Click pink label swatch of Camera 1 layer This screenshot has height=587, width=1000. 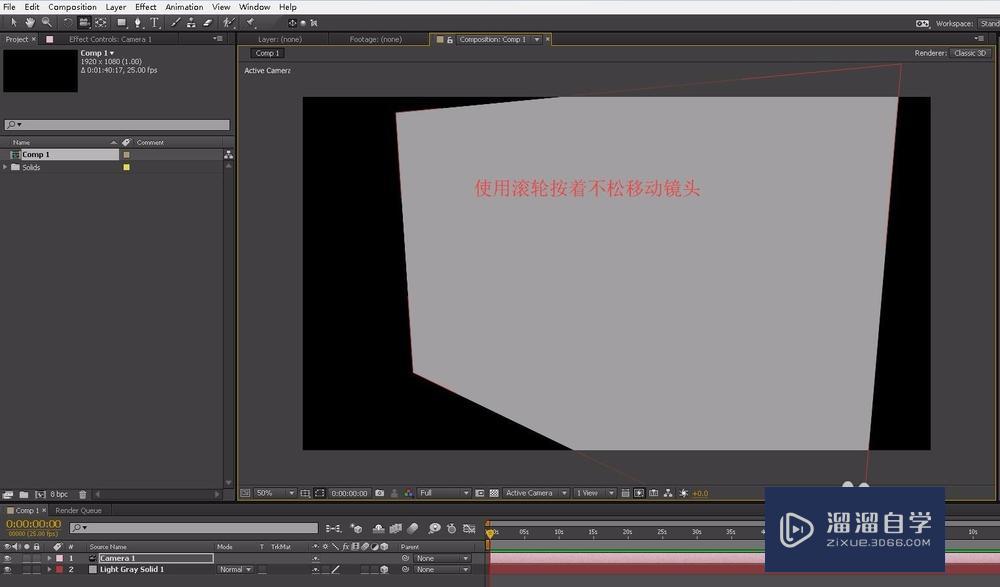[59, 558]
